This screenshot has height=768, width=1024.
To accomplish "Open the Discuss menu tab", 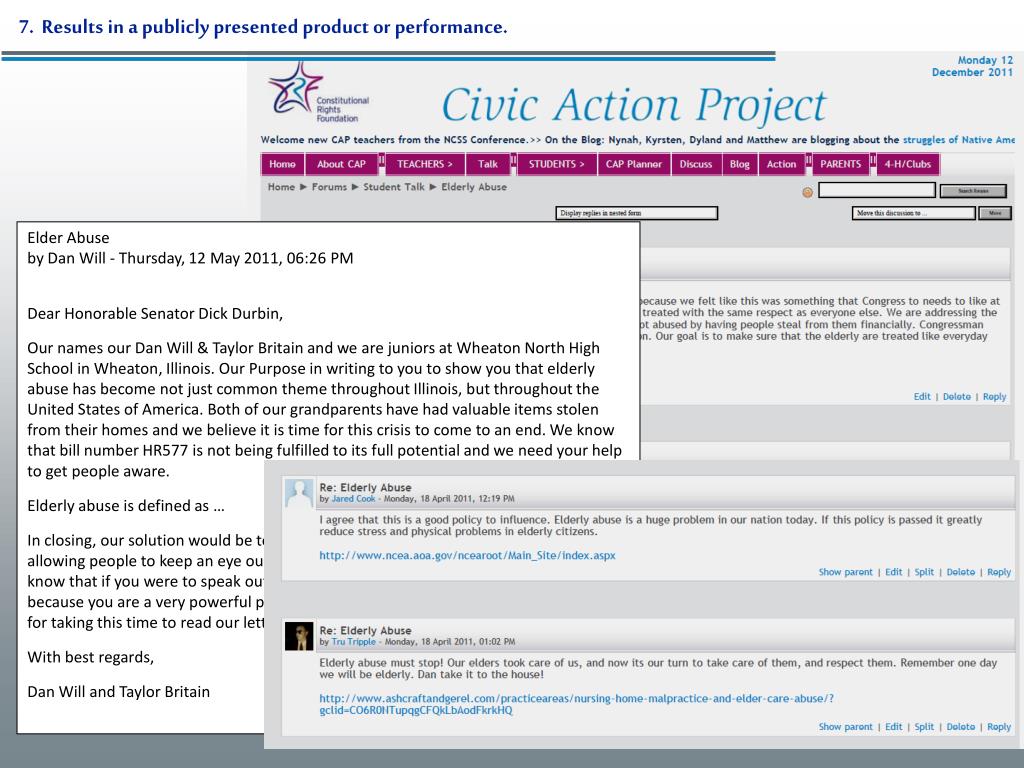I will point(696,164).
